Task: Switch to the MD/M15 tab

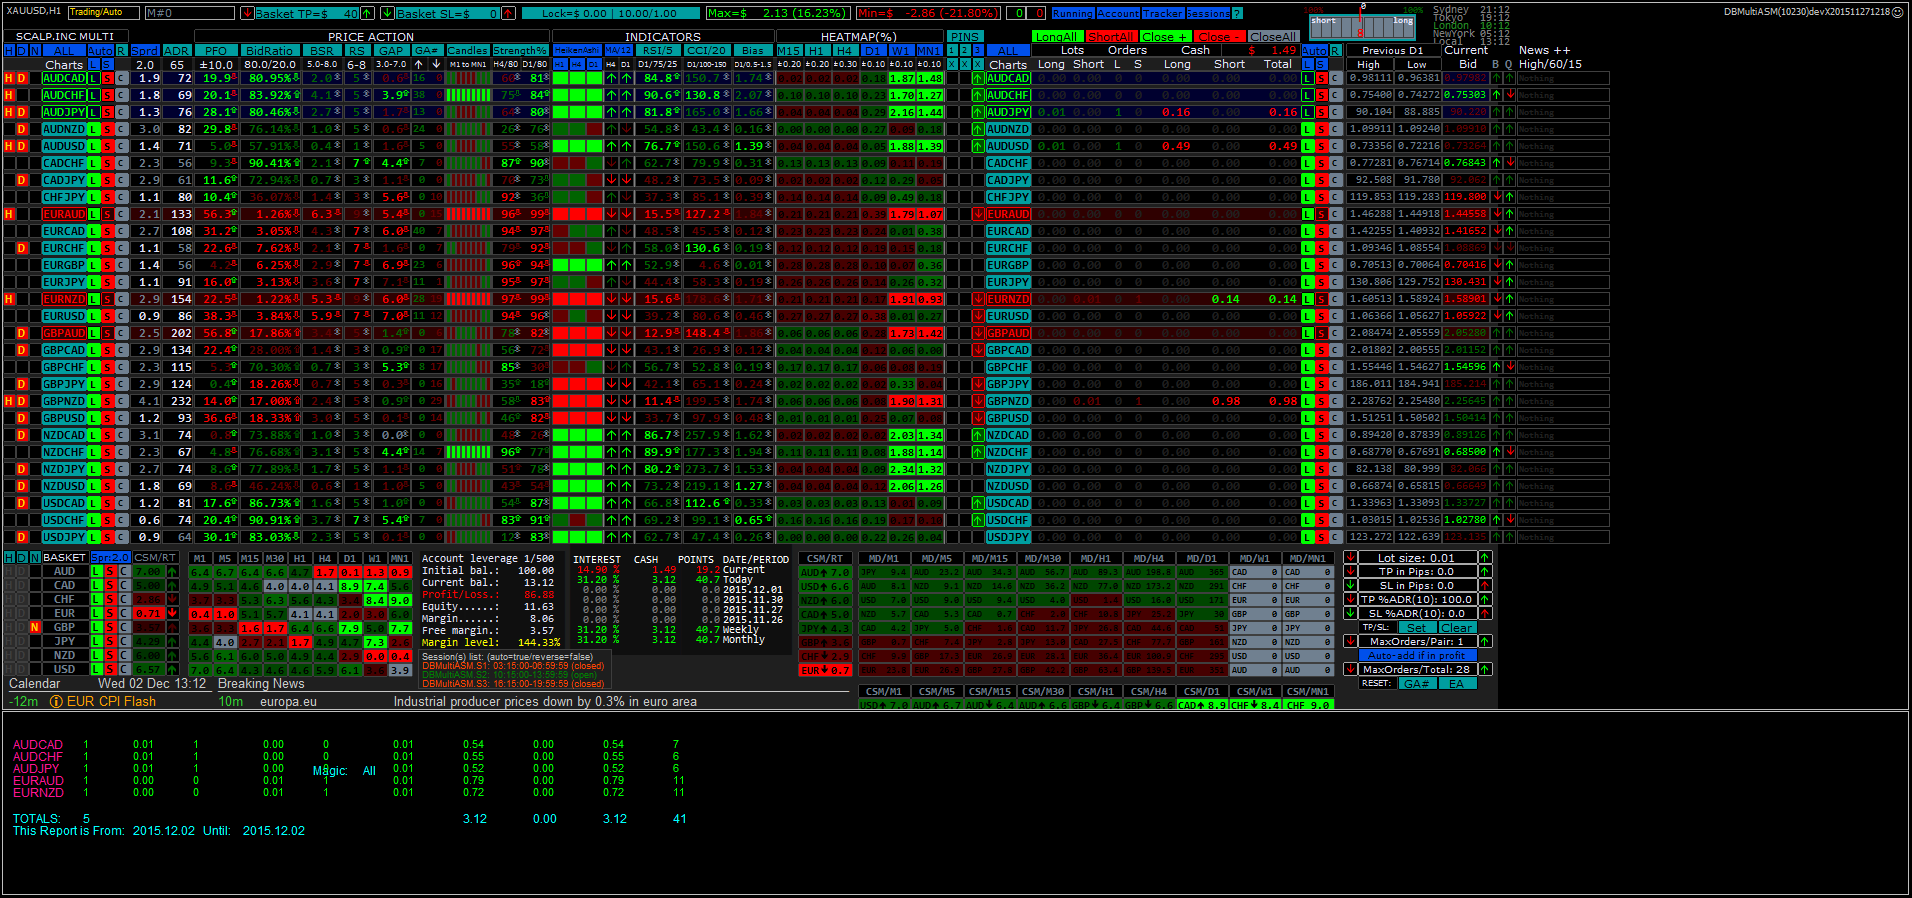Action: [x=990, y=558]
